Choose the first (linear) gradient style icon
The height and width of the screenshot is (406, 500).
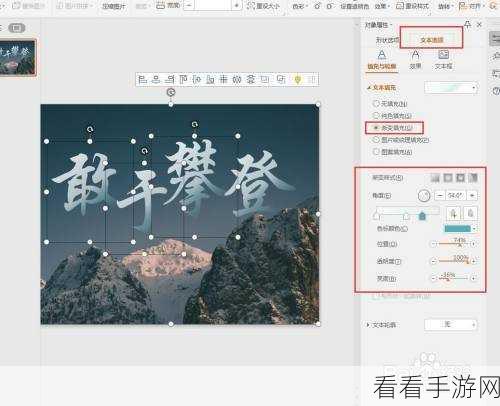point(435,178)
